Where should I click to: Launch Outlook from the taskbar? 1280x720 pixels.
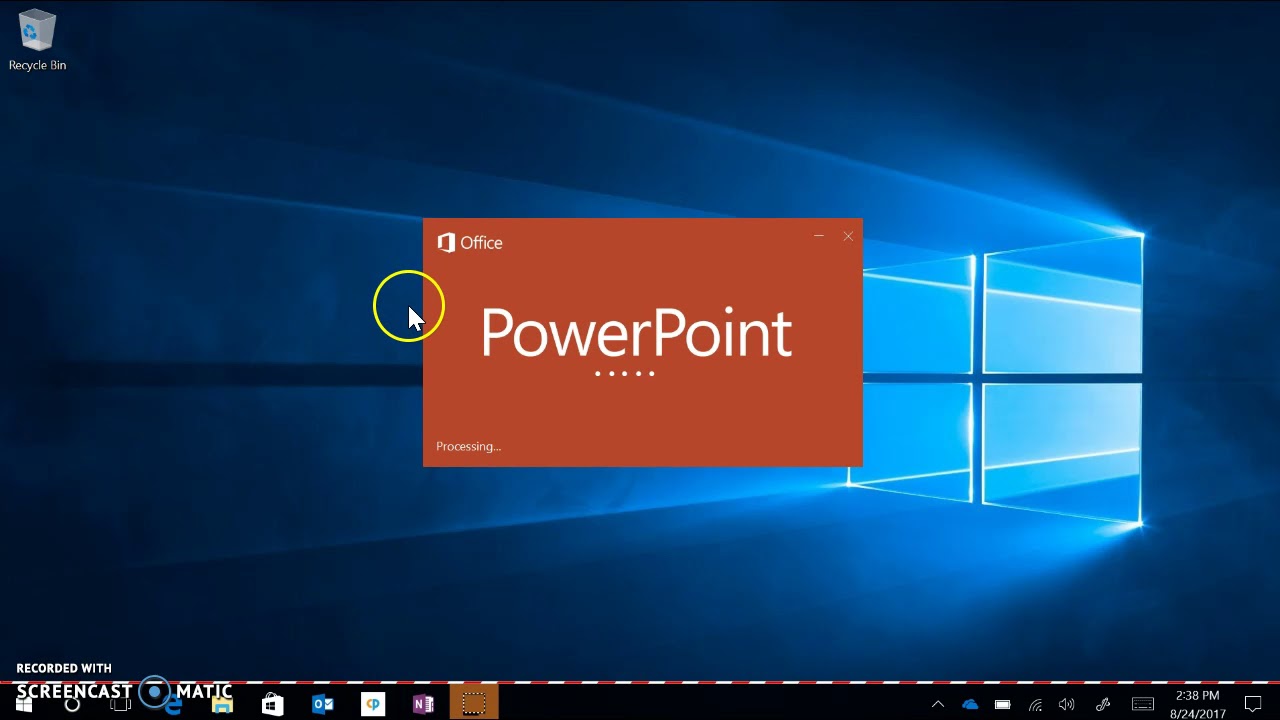point(323,705)
